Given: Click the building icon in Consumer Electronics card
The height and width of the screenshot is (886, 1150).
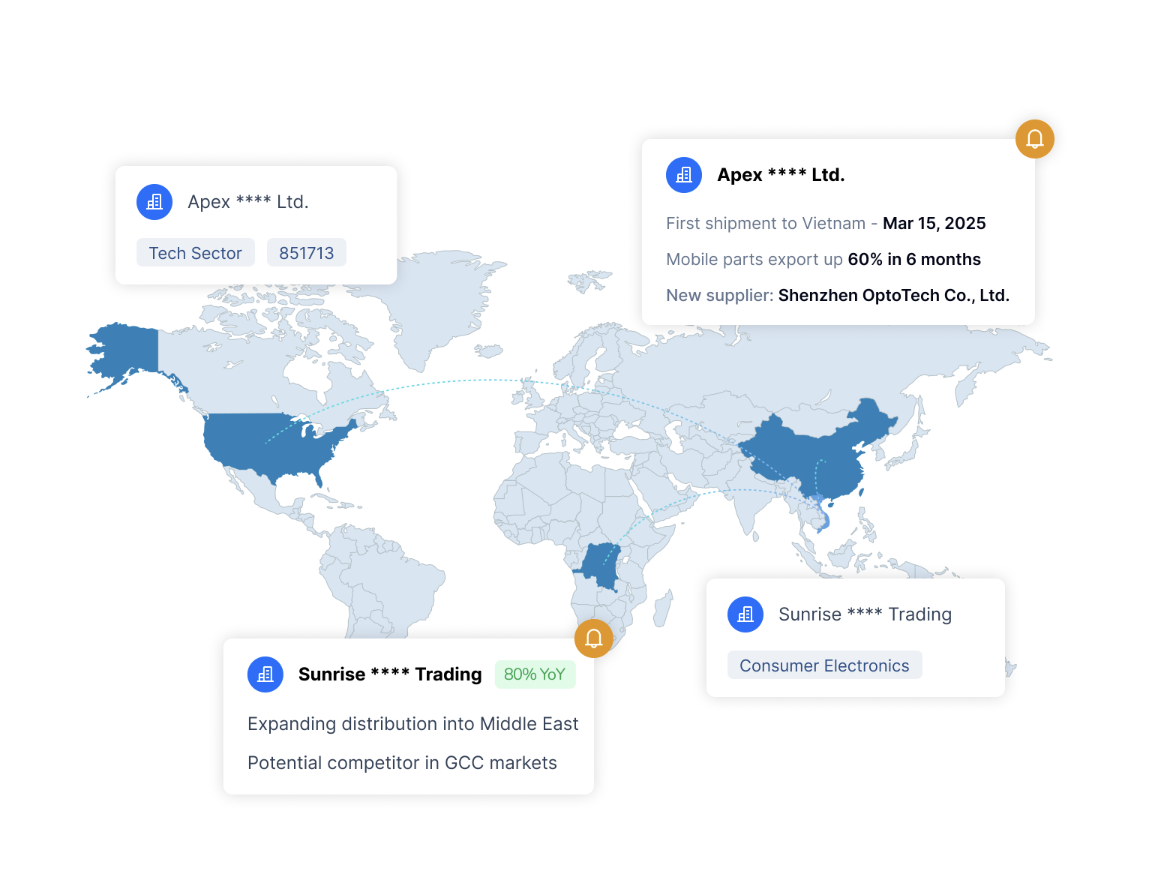Looking at the screenshot, I should tap(745, 614).
